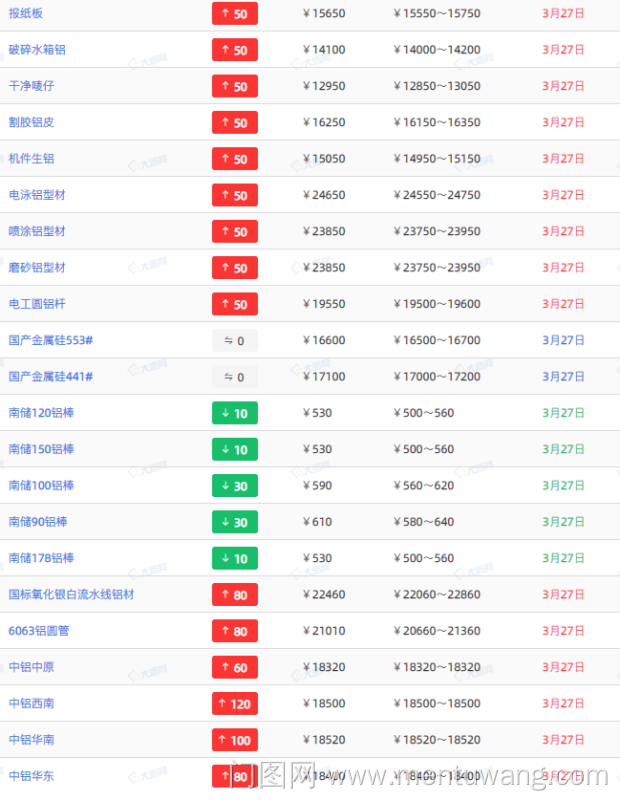The width and height of the screenshot is (620, 800).
Task: Click the 3月27日 date in 喷涂铝型材 row
Action: point(563,231)
